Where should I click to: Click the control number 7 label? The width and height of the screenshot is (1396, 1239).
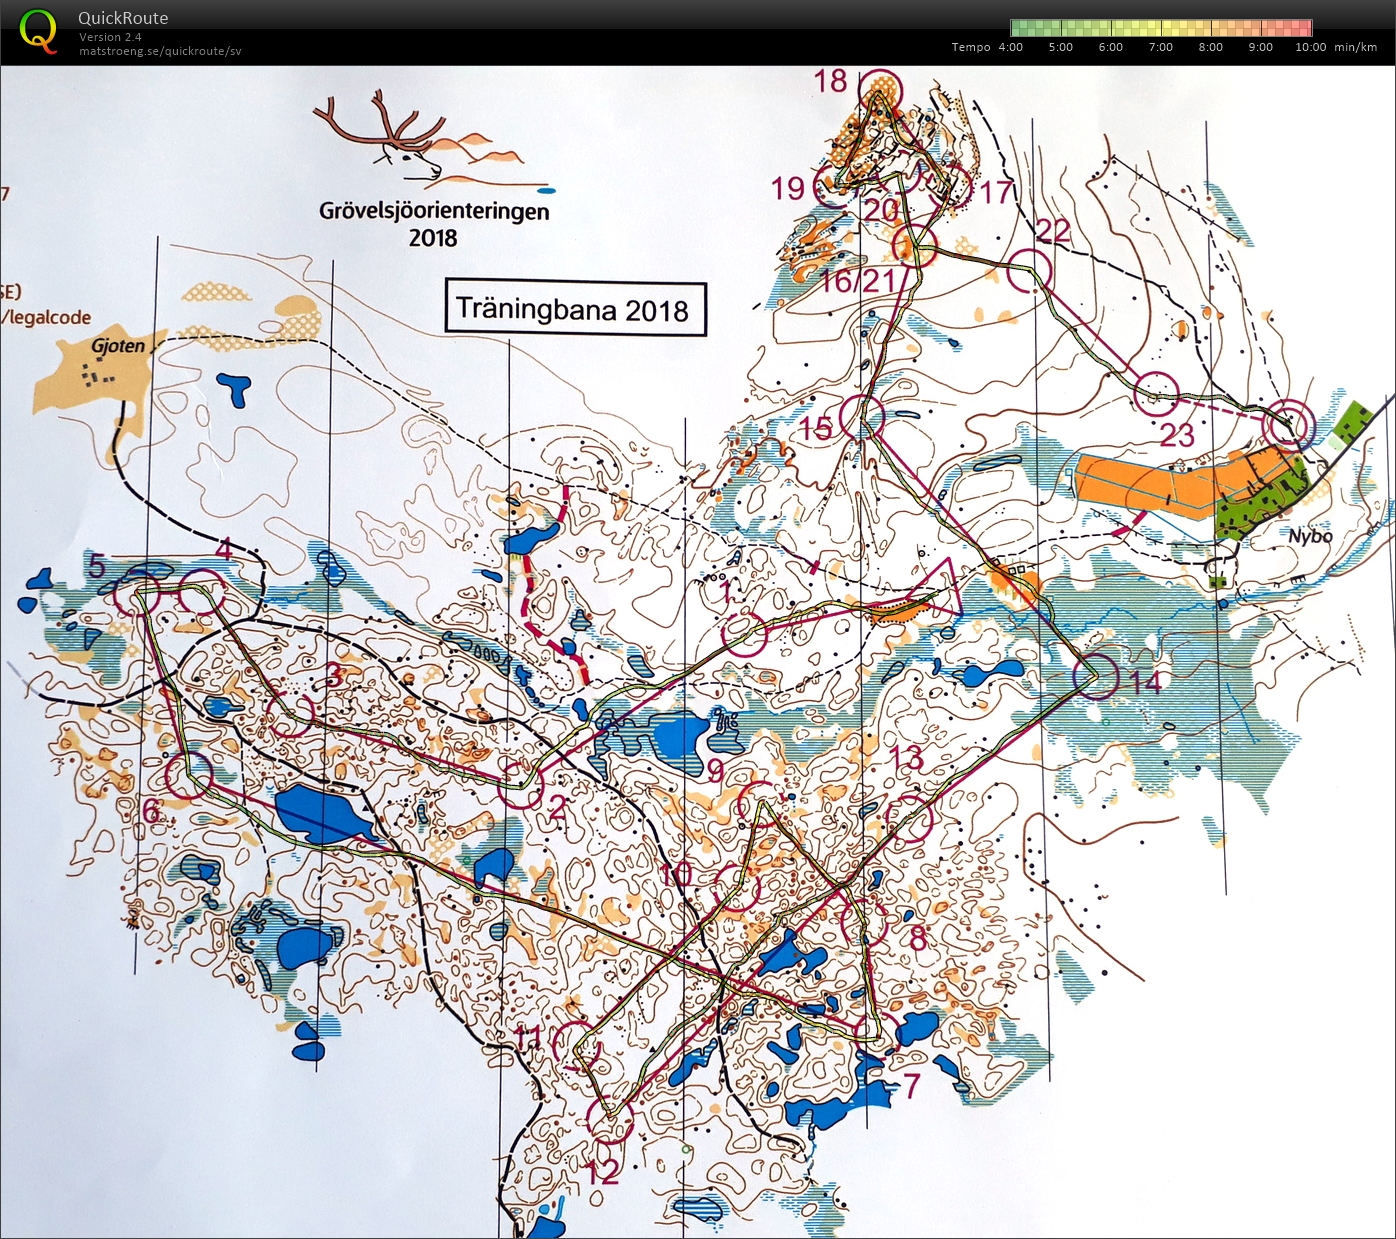[x=911, y=1085]
